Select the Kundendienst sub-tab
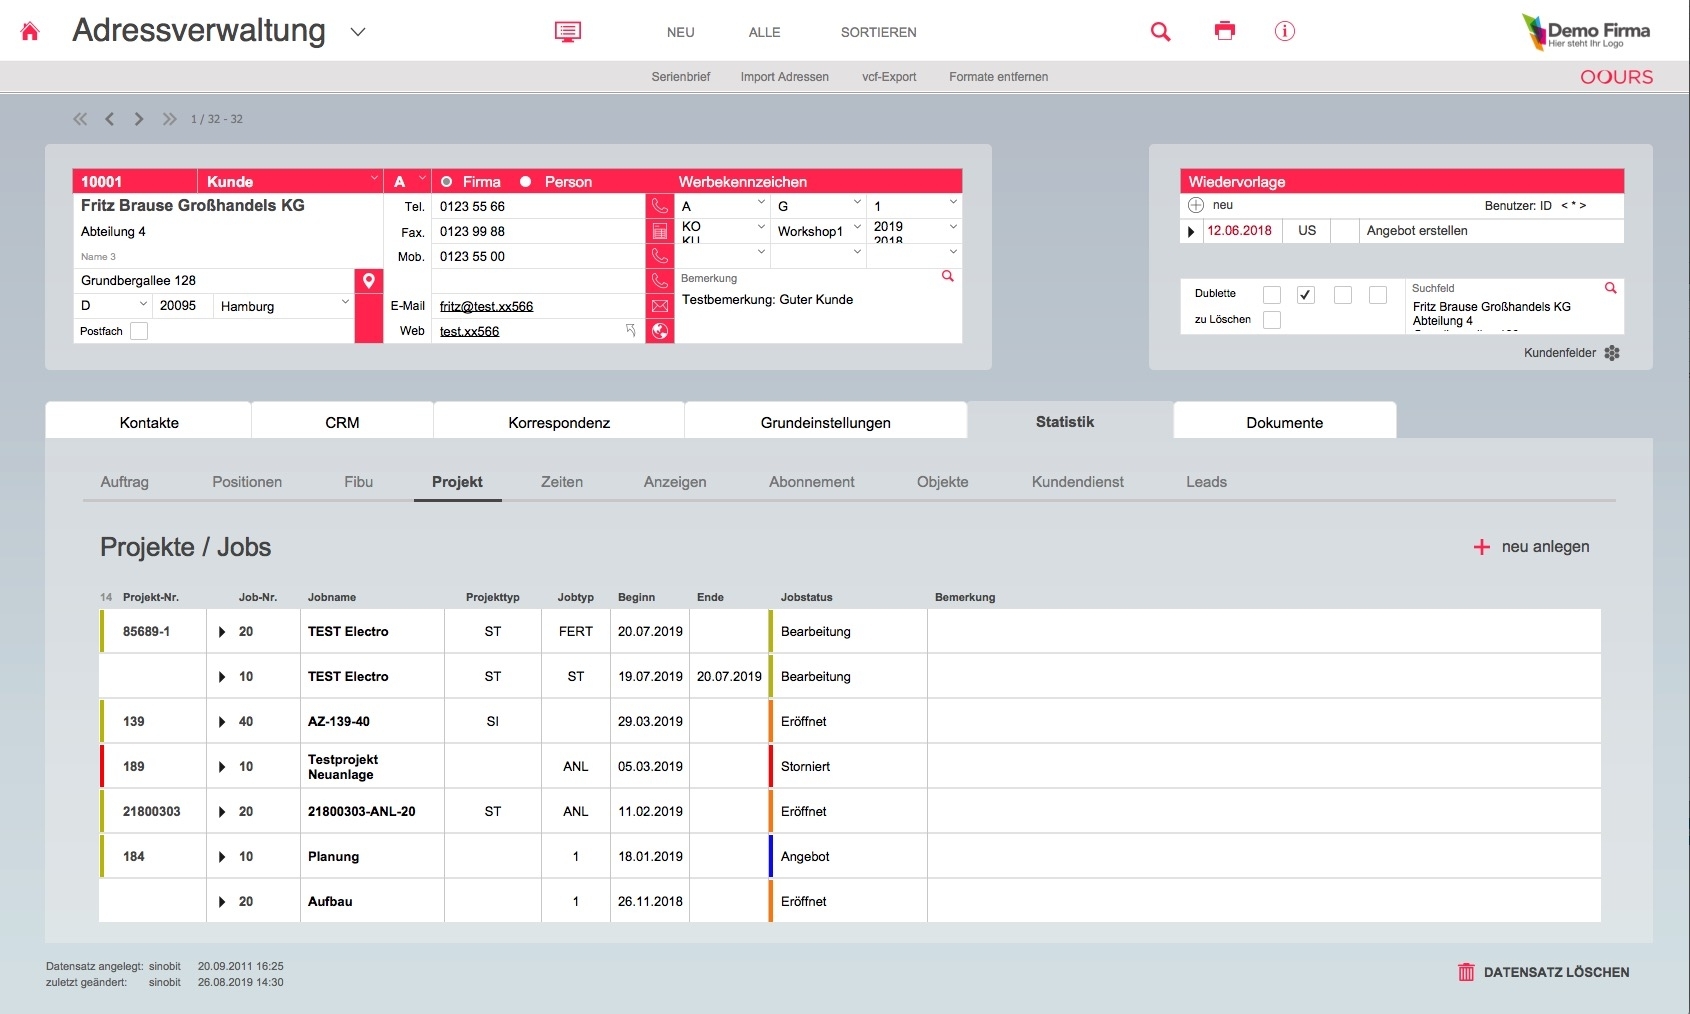 click(x=1078, y=482)
